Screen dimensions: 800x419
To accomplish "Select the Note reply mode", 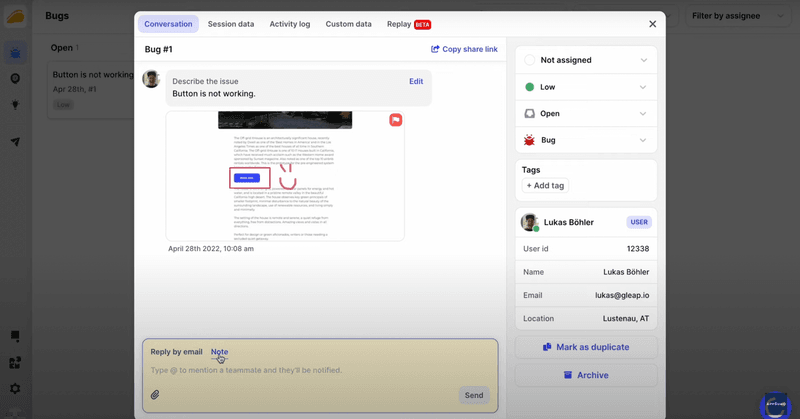I will (219, 352).
